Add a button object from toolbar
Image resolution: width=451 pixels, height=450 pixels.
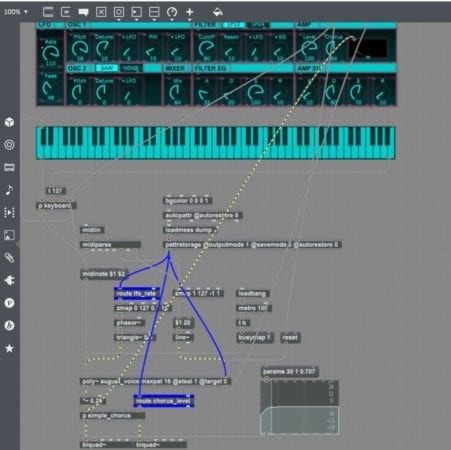coord(119,12)
